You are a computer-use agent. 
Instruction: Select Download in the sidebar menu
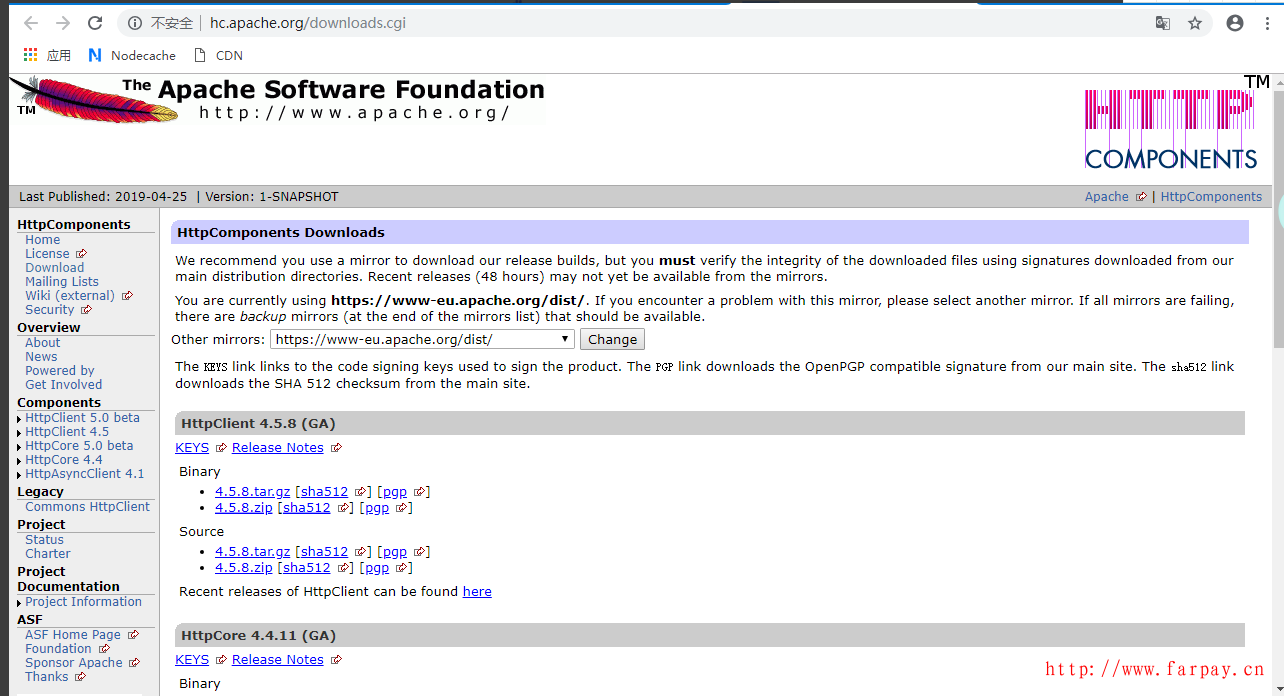55,268
